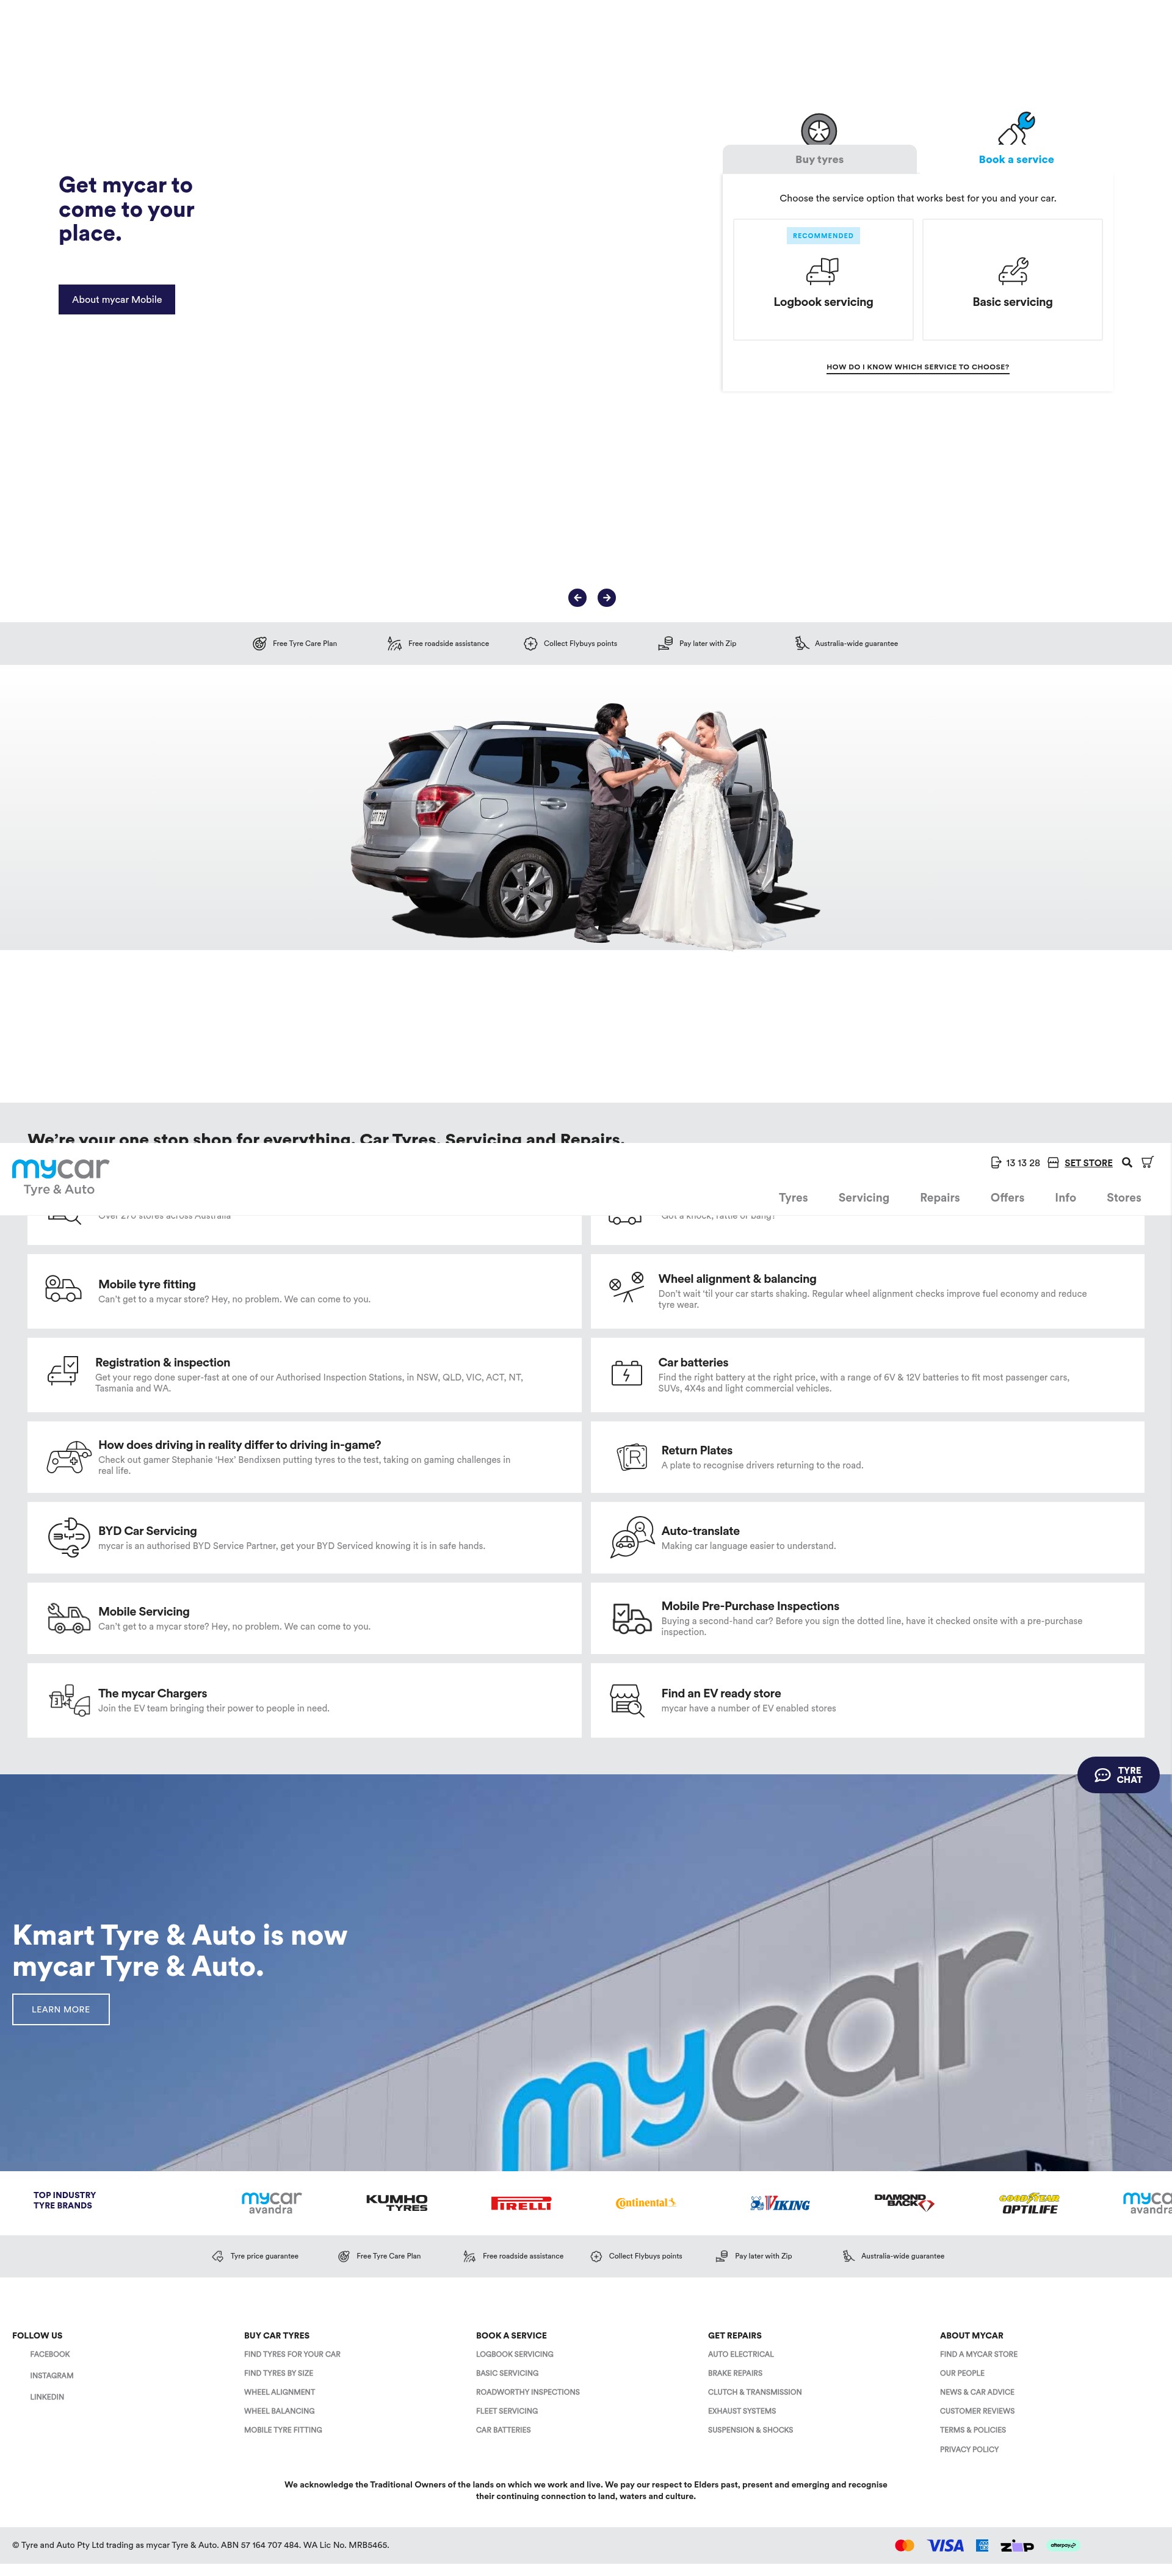The image size is (1172, 2576).
Task: Click Find an EV ready store icon
Action: [627, 1700]
